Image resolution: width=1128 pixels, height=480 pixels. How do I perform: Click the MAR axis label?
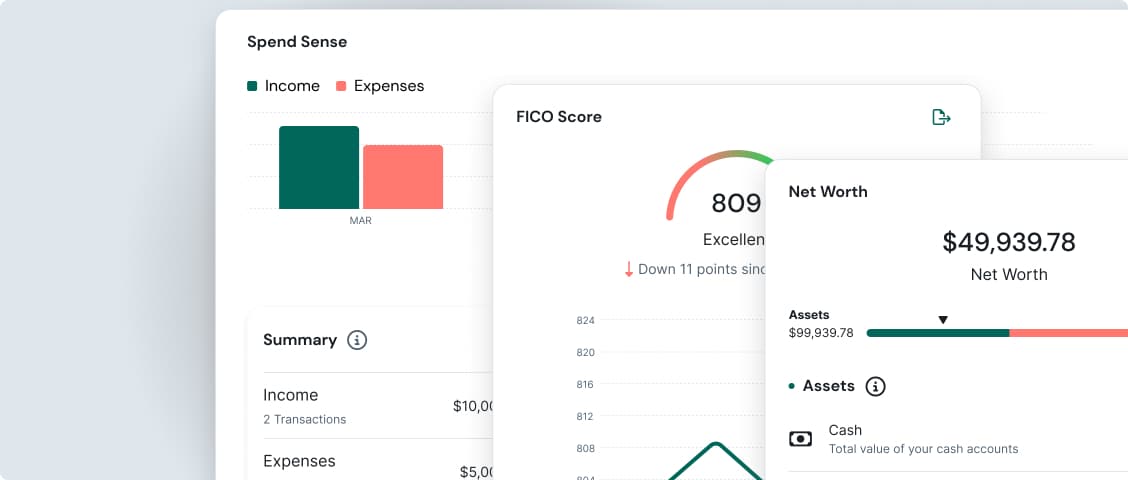coord(360,221)
